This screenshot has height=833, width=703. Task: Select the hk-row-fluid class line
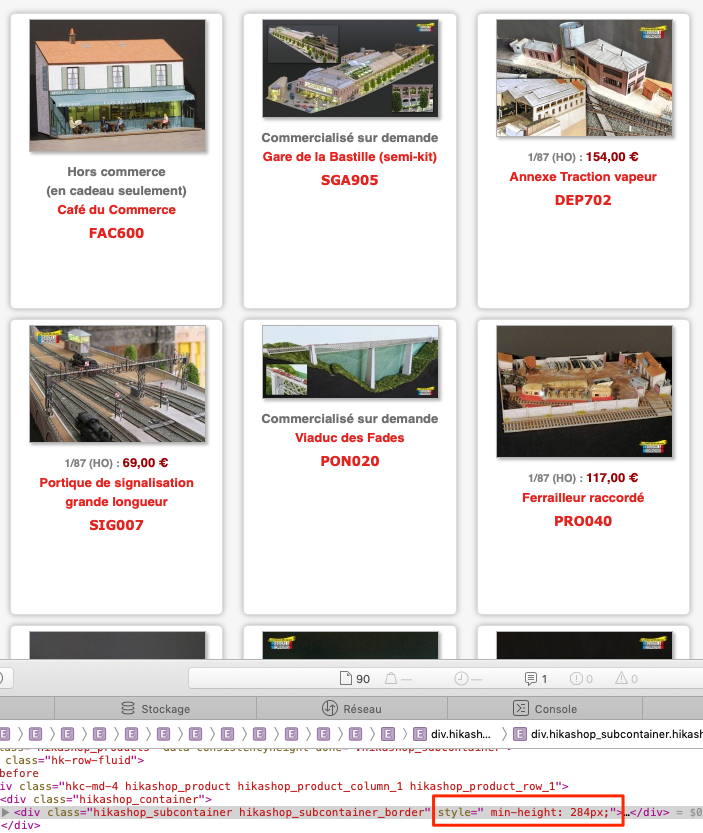click(74, 760)
